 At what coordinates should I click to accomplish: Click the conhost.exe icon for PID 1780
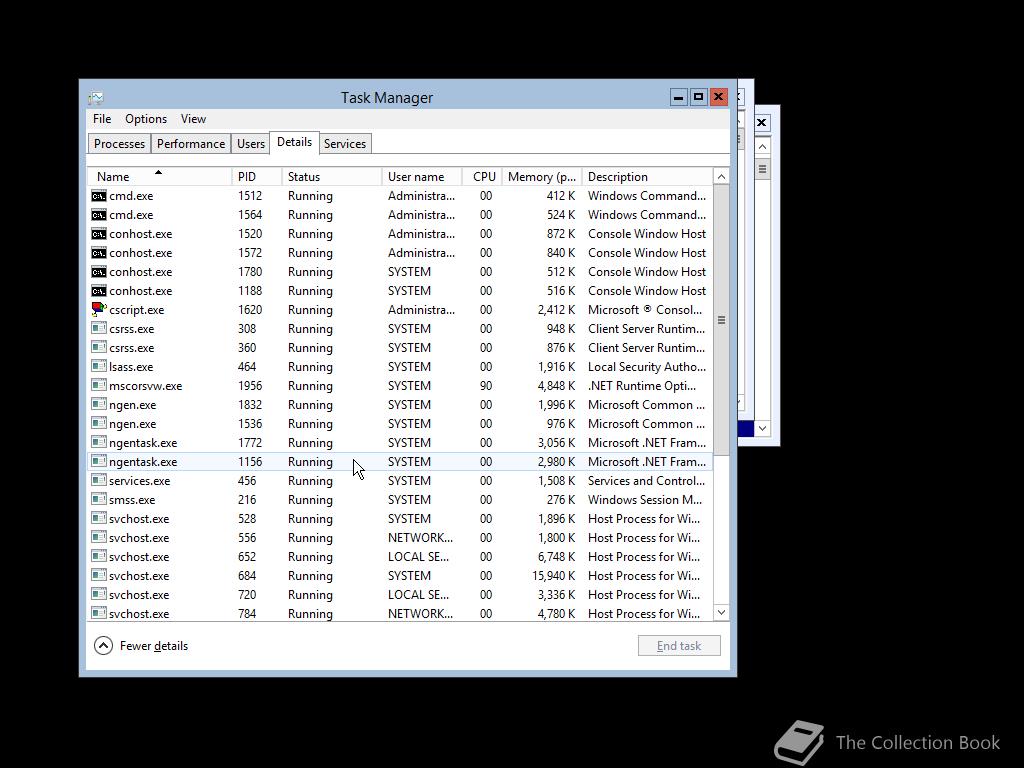tap(99, 272)
